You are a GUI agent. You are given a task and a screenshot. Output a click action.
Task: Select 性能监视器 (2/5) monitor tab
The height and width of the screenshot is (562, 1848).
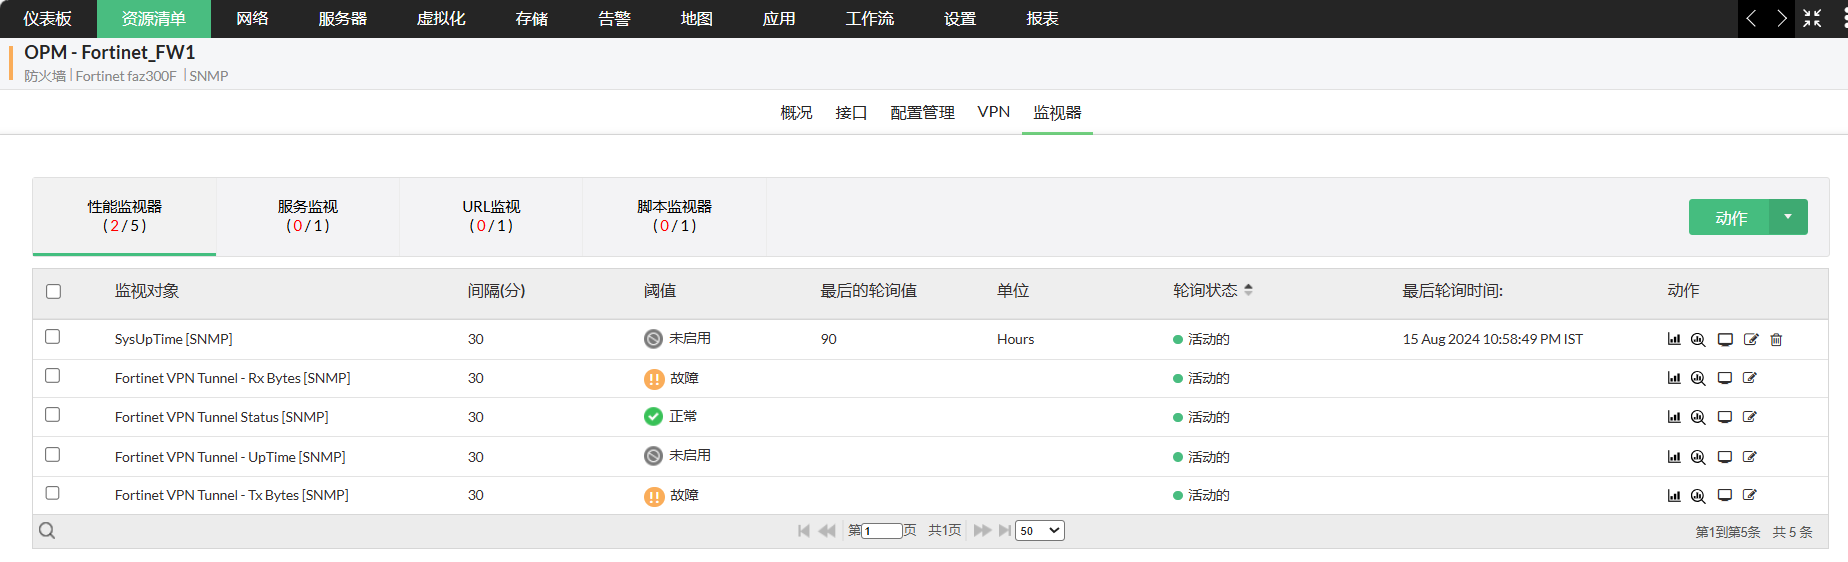click(125, 216)
